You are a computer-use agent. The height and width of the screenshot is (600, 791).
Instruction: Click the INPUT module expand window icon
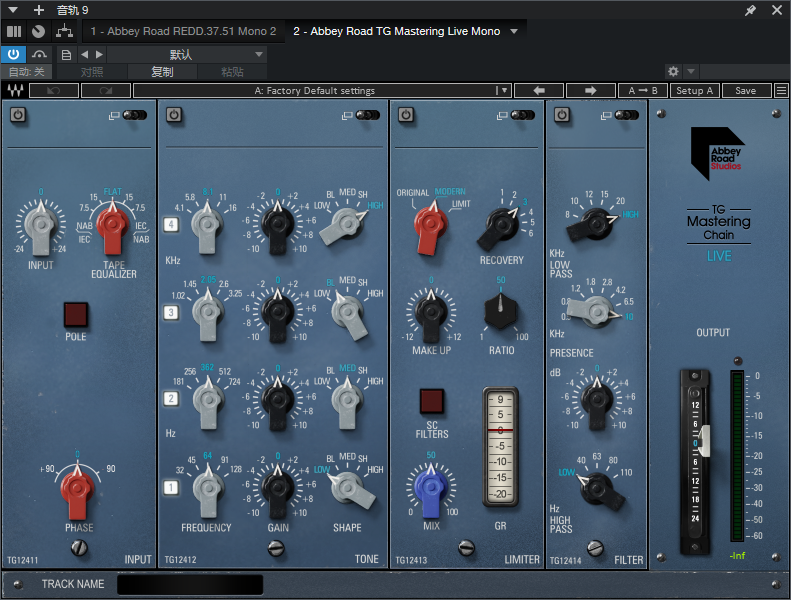click(x=114, y=116)
